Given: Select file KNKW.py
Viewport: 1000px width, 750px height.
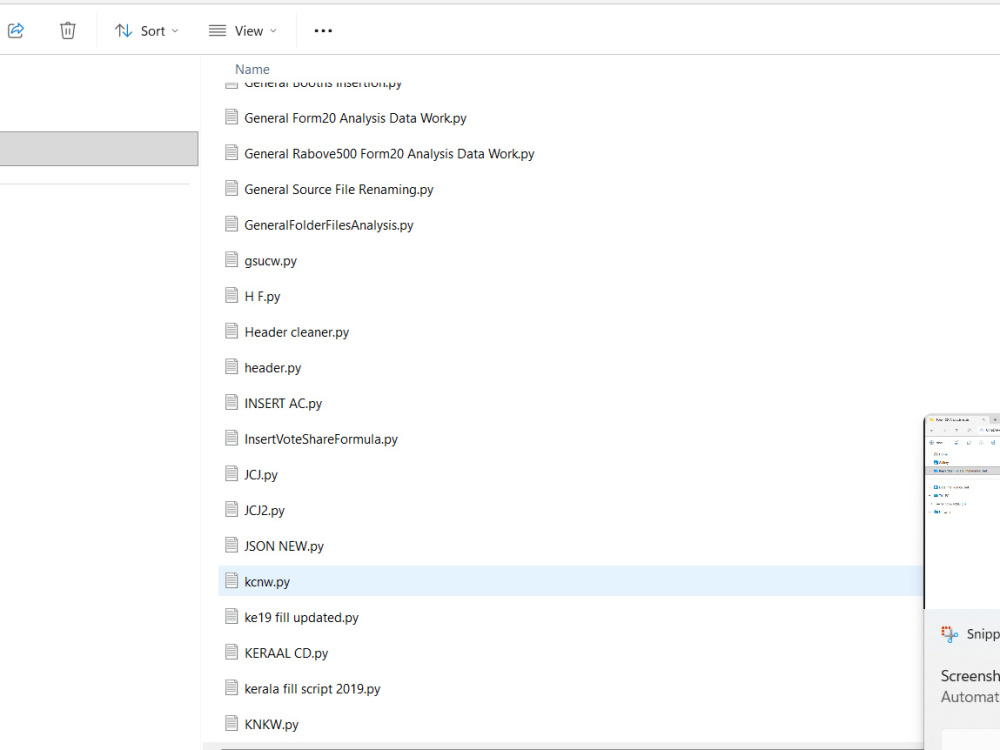Looking at the screenshot, I should coord(271,725).
